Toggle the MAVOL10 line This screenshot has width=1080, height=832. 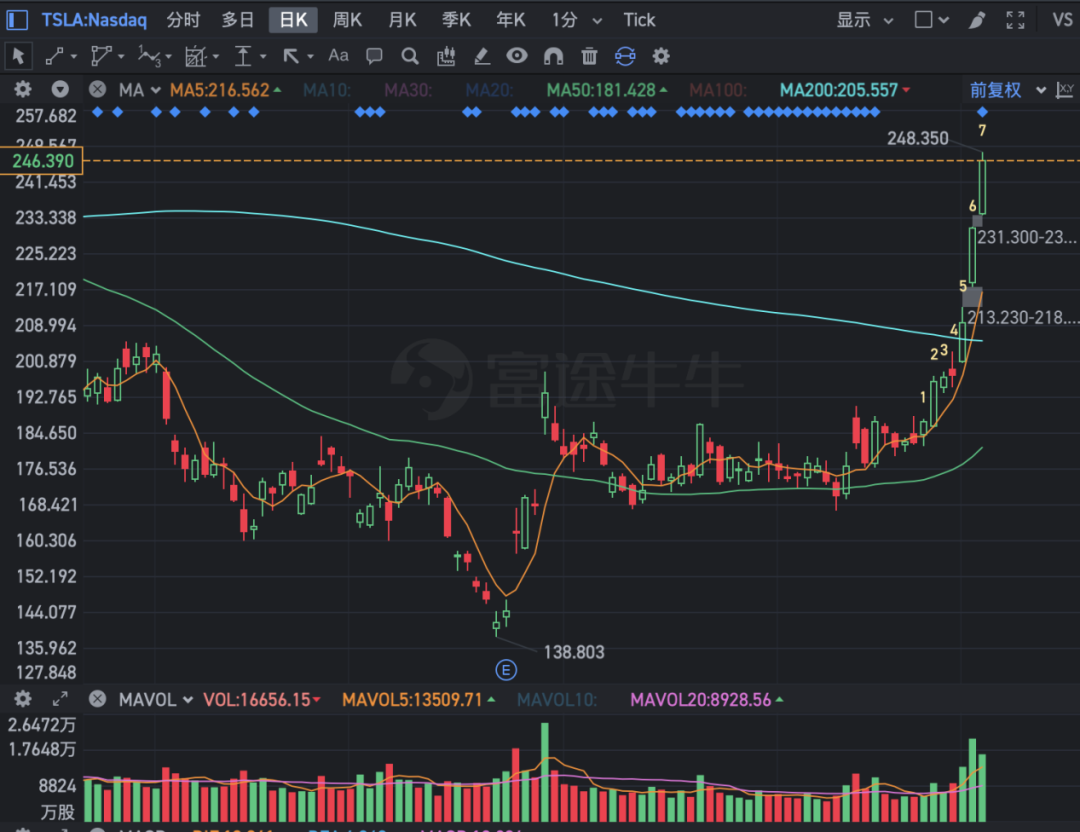coord(557,700)
